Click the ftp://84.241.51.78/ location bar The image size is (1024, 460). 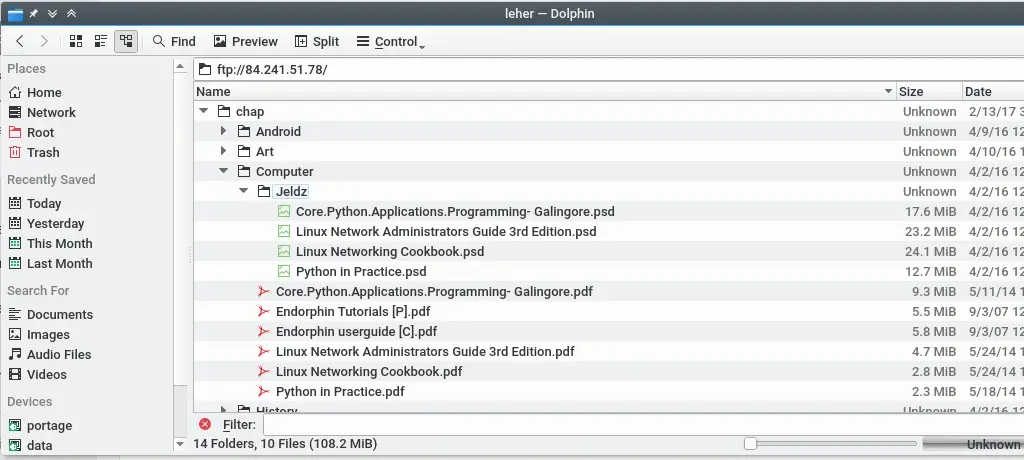pyautogui.click(x=609, y=69)
